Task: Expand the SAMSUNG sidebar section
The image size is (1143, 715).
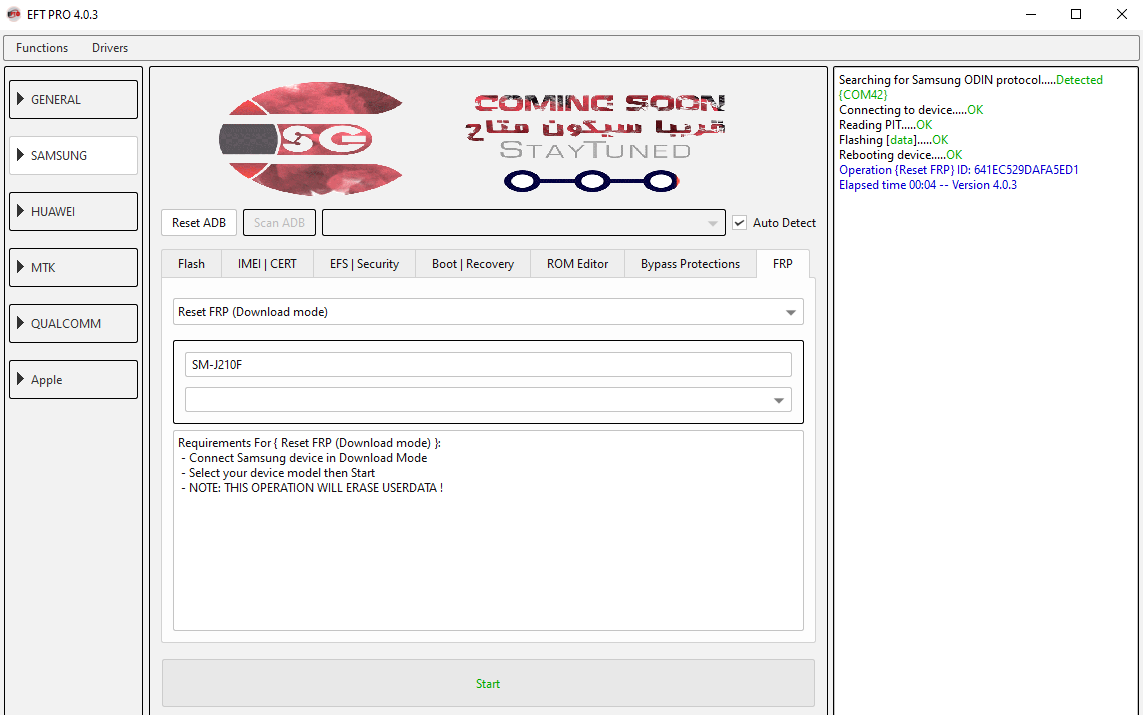Action: pos(73,155)
